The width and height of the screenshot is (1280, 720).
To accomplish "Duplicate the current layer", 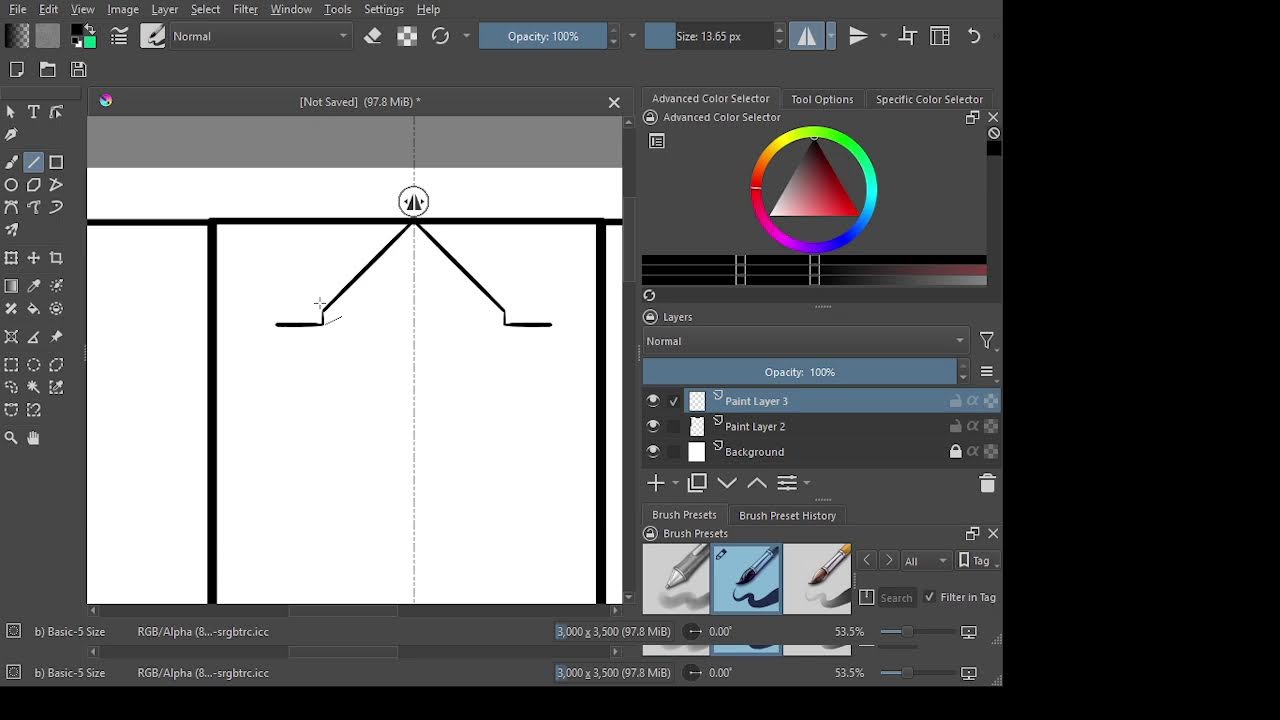I will coord(697,483).
